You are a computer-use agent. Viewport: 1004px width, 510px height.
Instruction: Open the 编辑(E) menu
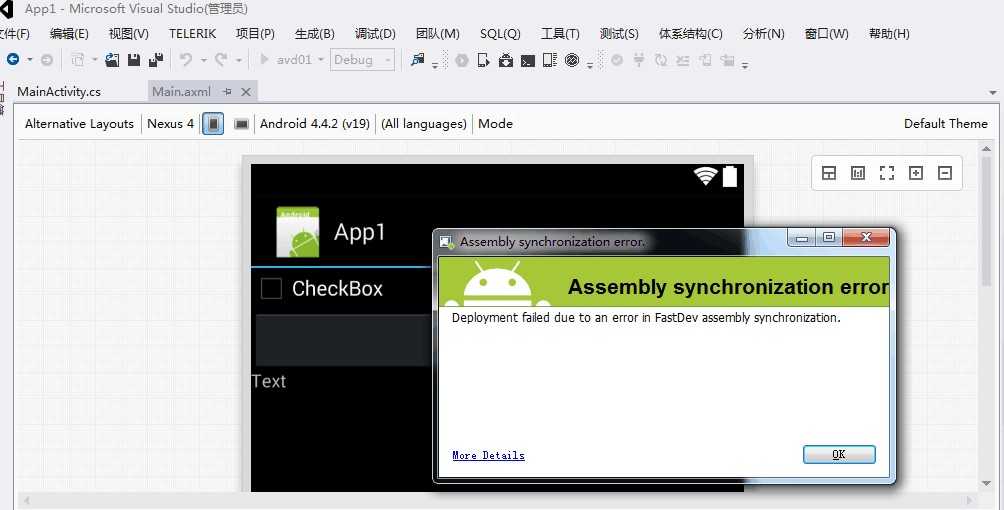point(69,34)
